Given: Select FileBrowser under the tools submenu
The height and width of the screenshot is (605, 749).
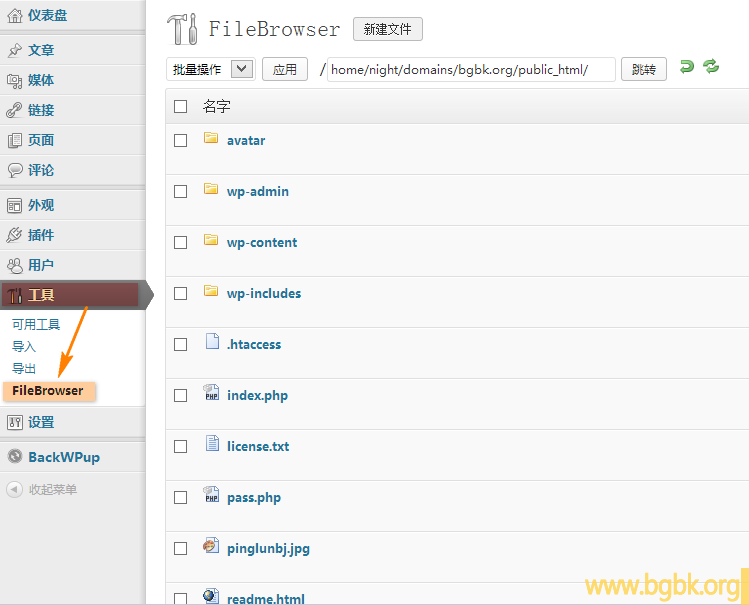Looking at the screenshot, I should (x=48, y=391).
